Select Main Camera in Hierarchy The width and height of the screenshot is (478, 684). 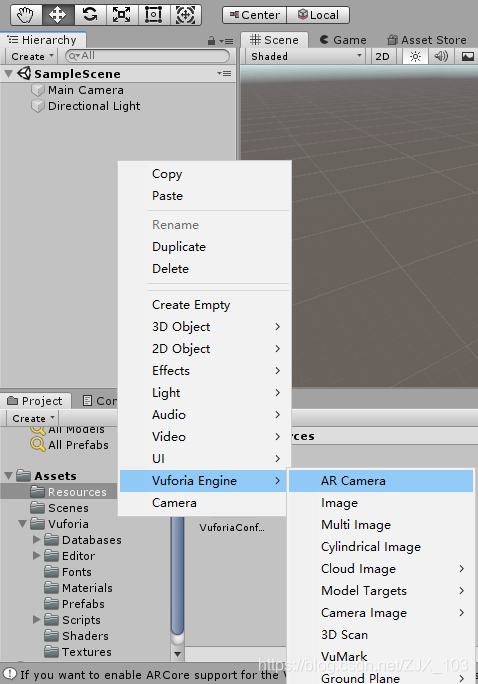pos(85,90)
